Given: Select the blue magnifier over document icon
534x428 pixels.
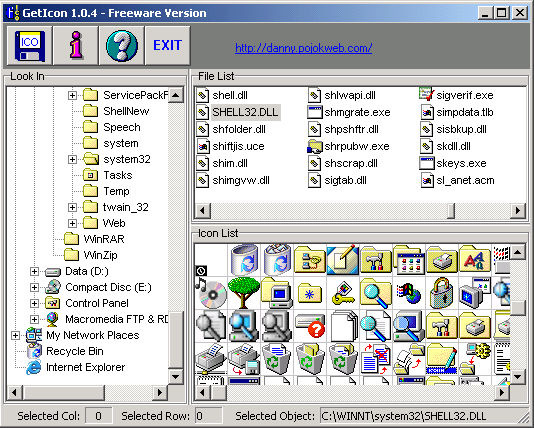Looking at the screenshot, I should click(x=376, y=326).
